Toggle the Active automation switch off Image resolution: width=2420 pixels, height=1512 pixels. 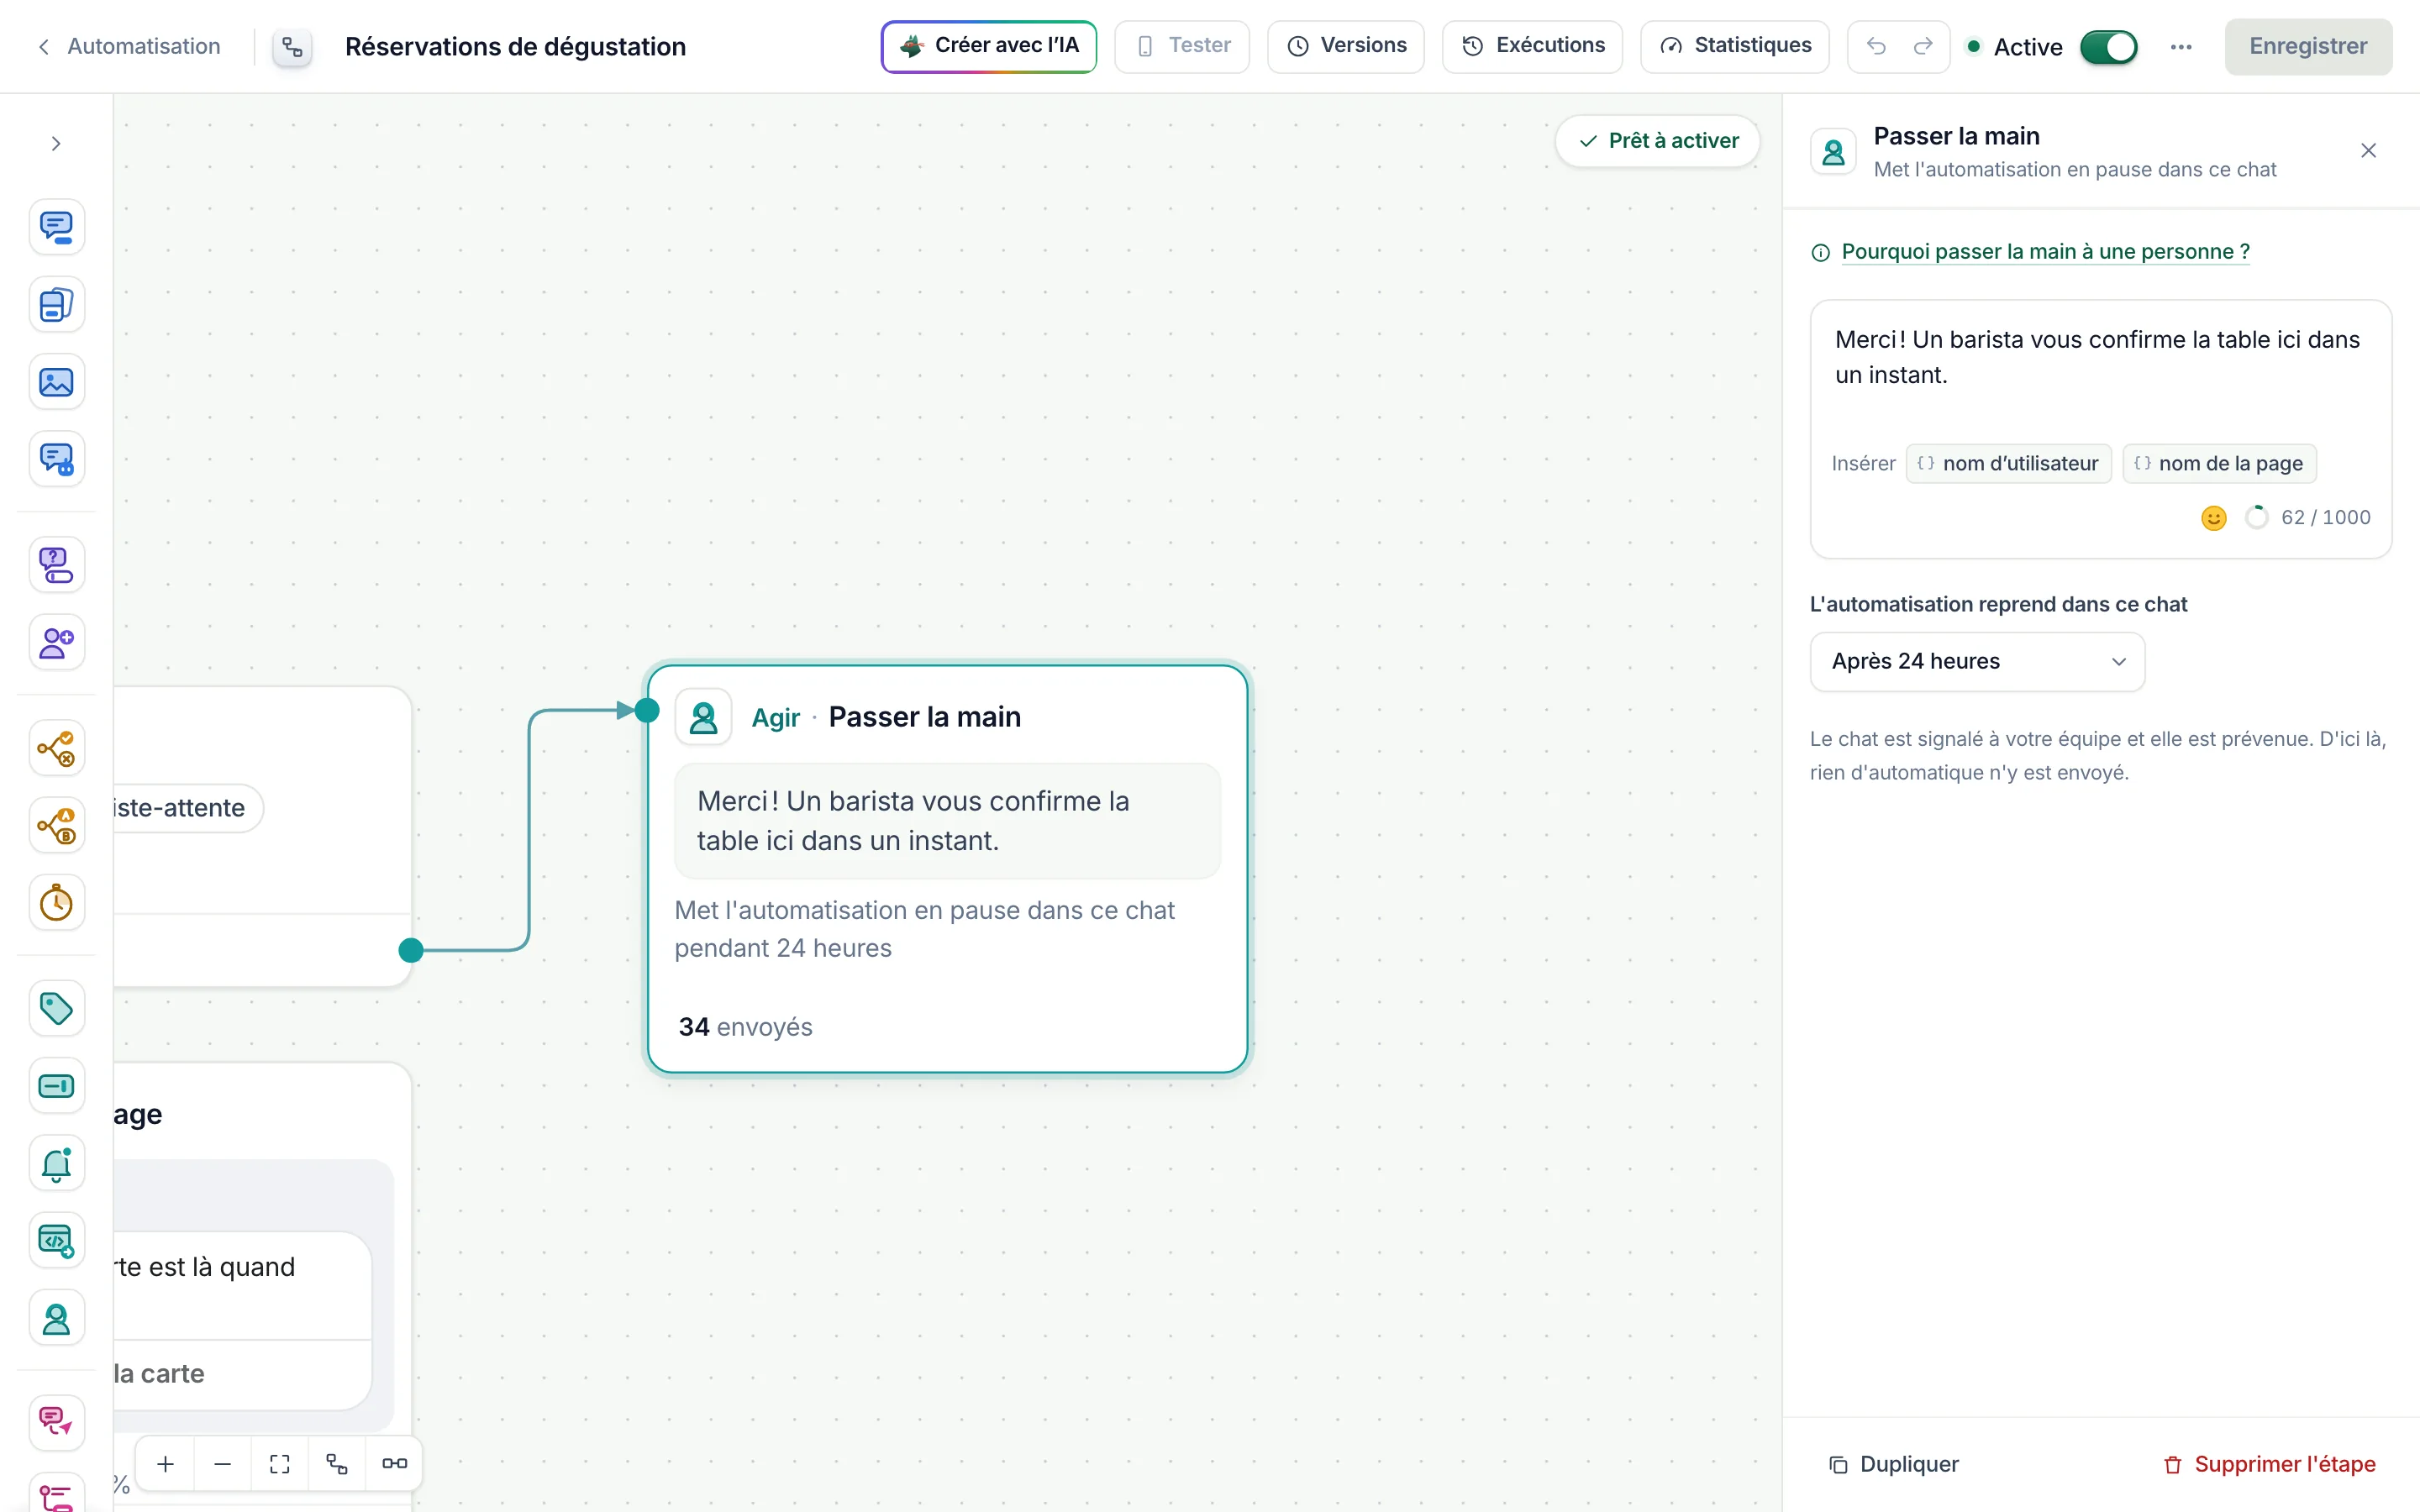(x=2108, y=47)
